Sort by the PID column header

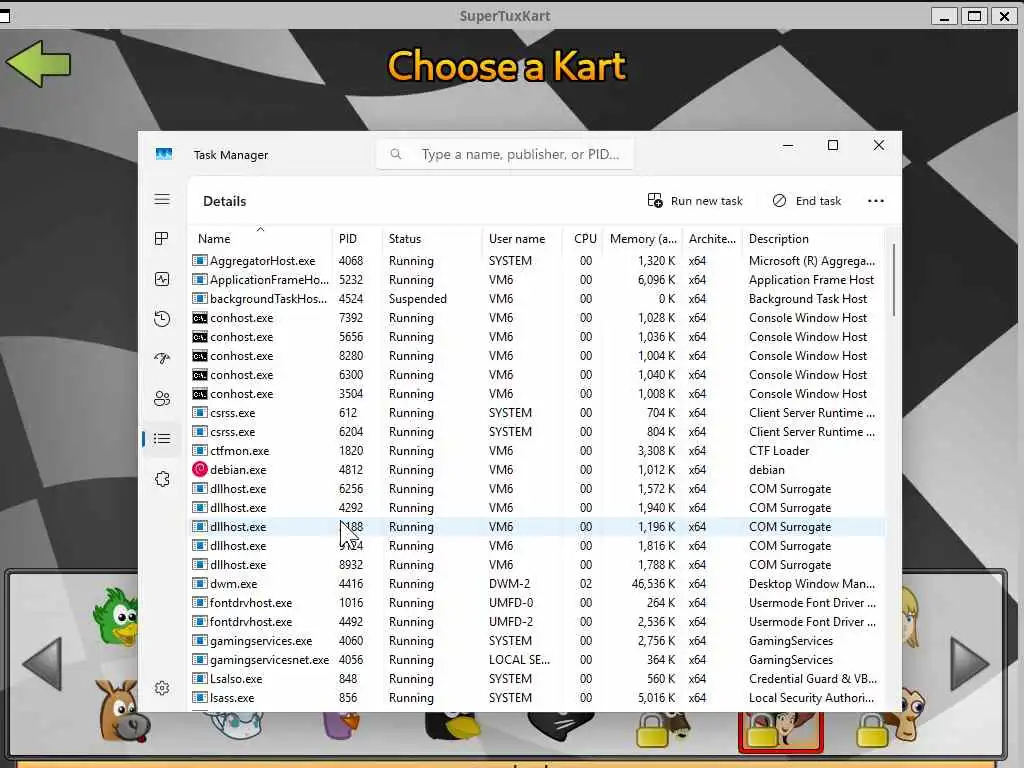click(356, 239)
